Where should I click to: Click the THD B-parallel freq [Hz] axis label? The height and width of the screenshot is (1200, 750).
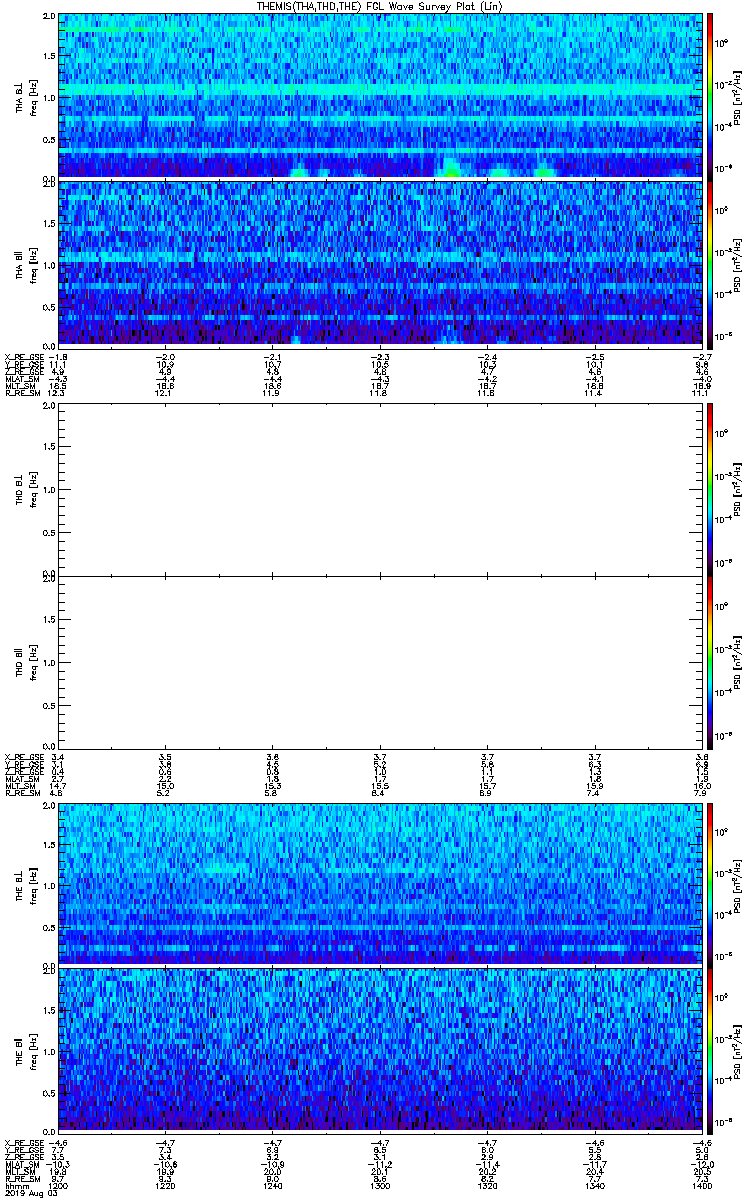(x=32, y=661)
